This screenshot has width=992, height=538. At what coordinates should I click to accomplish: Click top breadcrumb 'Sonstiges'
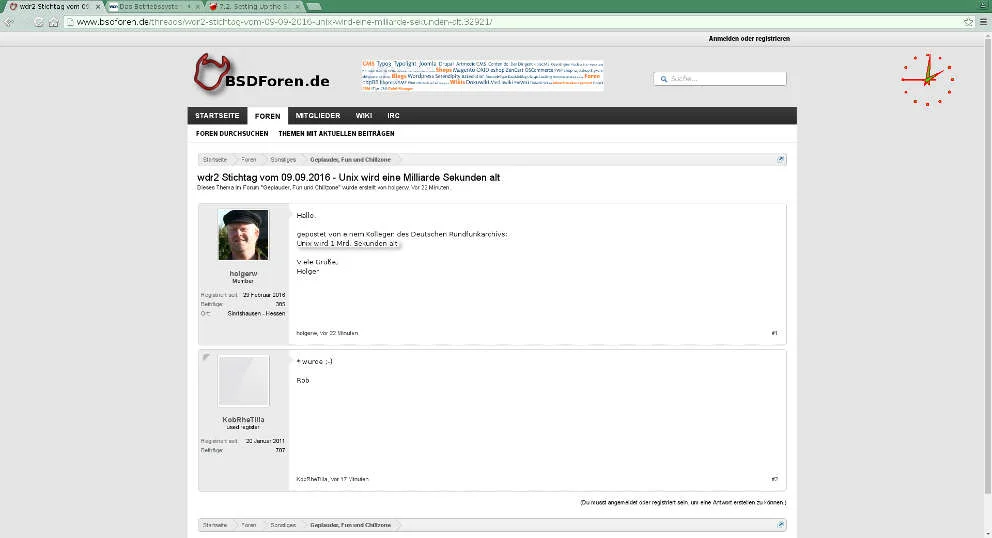[283, 160]
